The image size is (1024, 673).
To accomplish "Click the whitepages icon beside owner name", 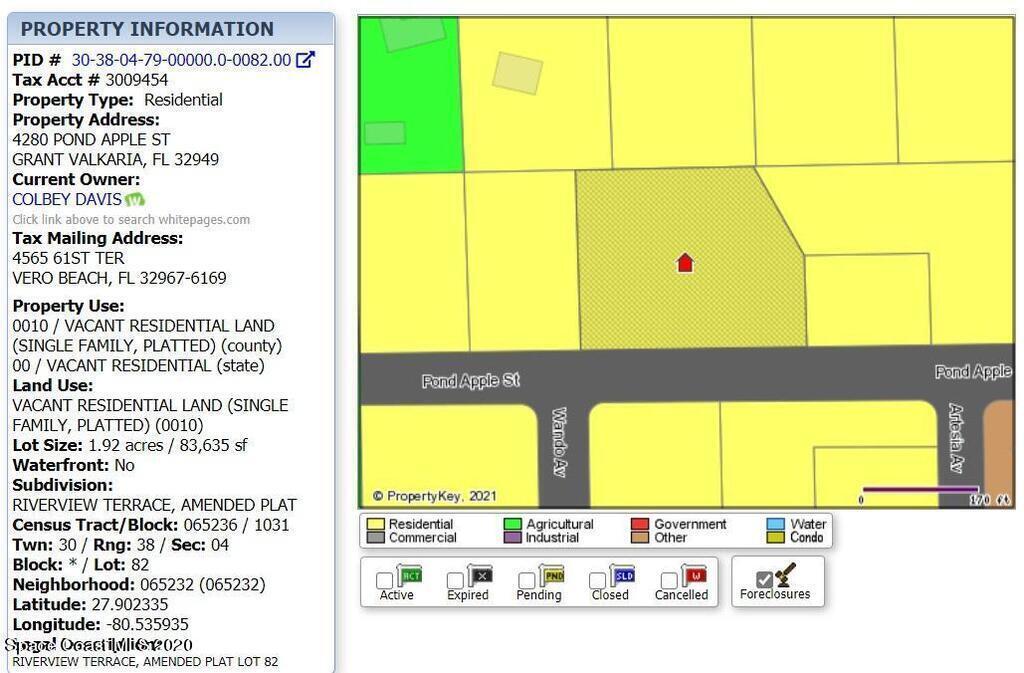I will (x=135, y=200).
